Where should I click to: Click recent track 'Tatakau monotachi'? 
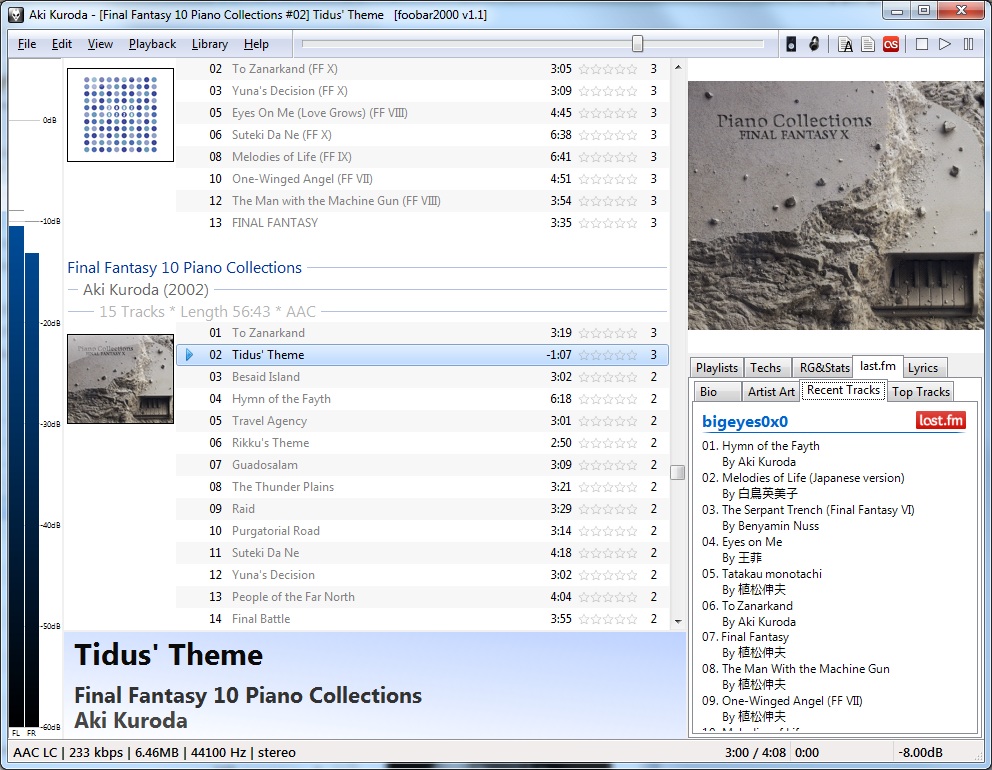772,574
